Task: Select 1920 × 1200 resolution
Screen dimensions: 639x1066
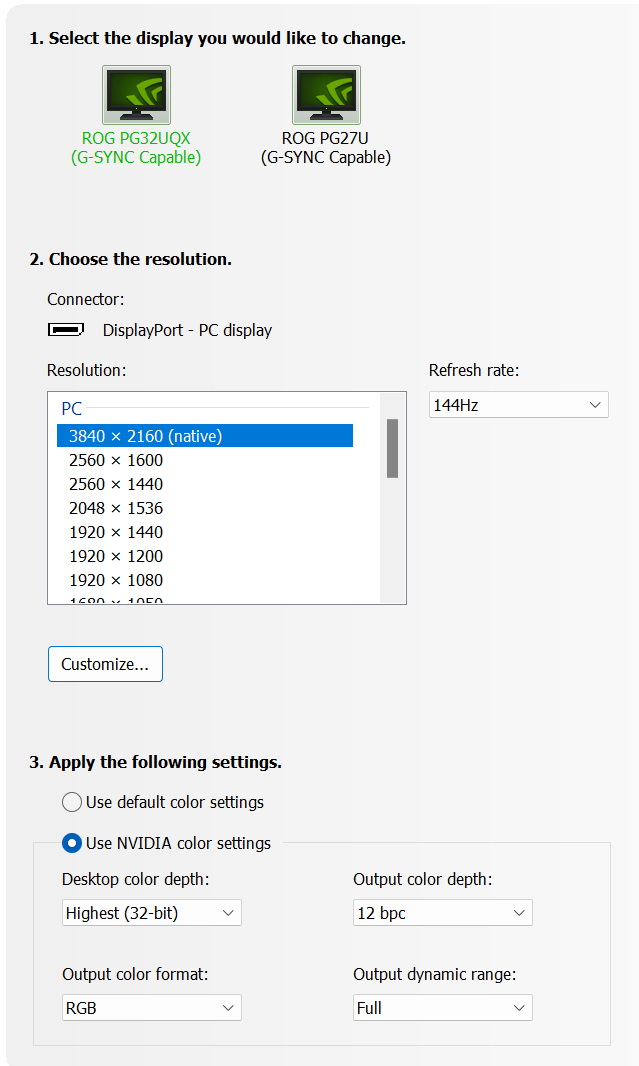Action: click(x=116, y=556)
